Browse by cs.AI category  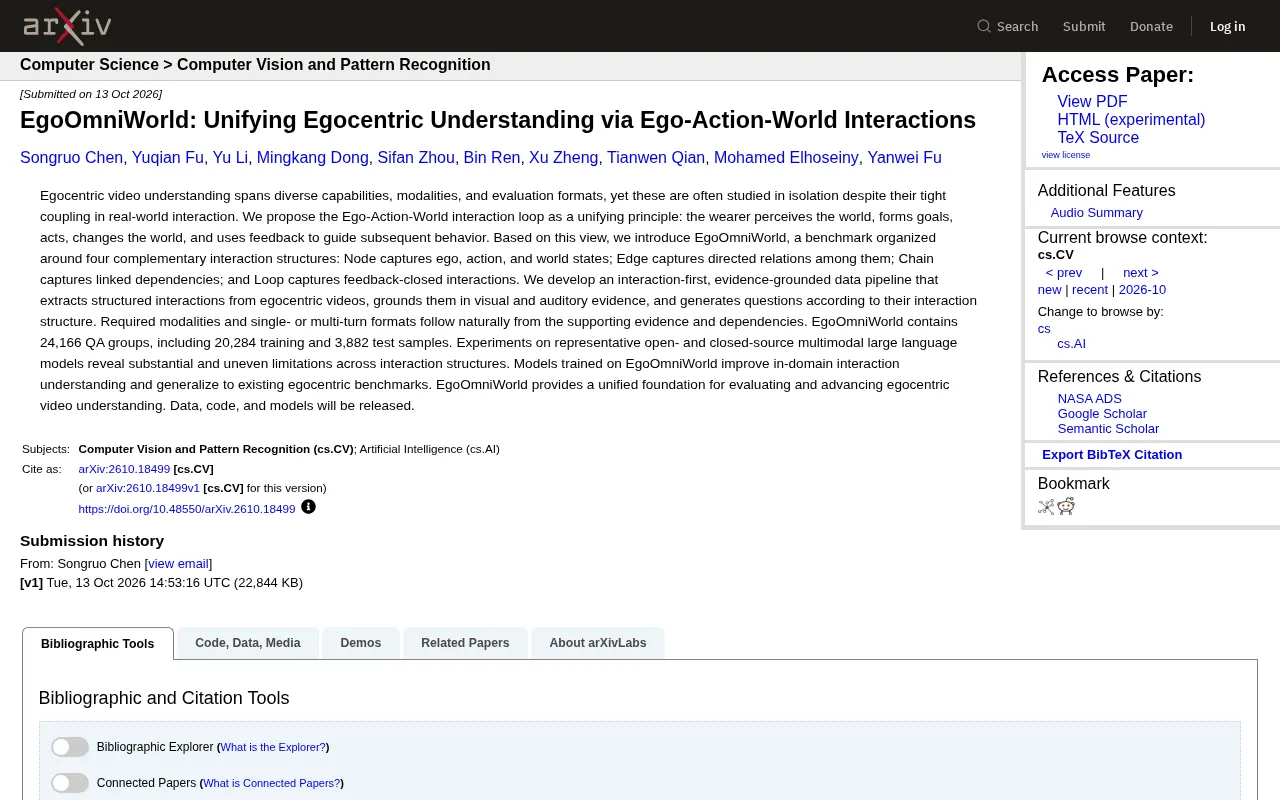[x=1071, y=344]
